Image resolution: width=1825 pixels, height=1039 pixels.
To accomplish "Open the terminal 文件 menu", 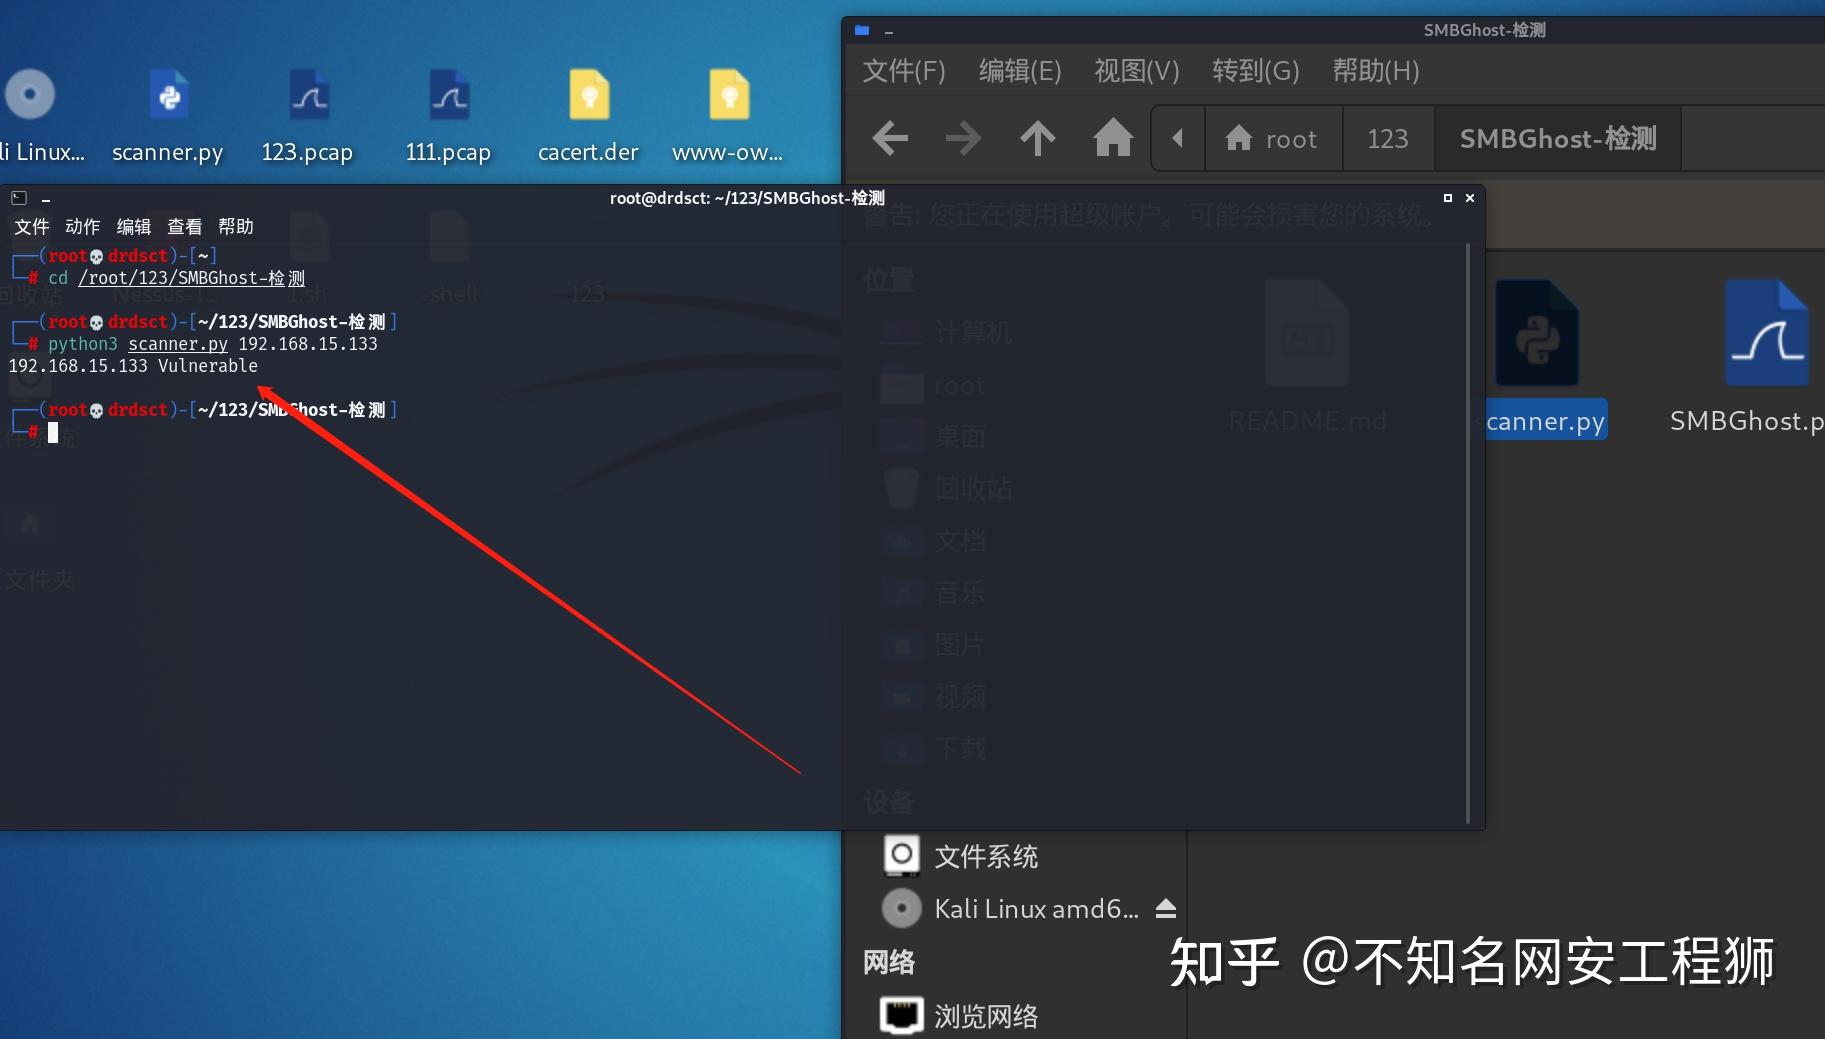I will (32, 227).
